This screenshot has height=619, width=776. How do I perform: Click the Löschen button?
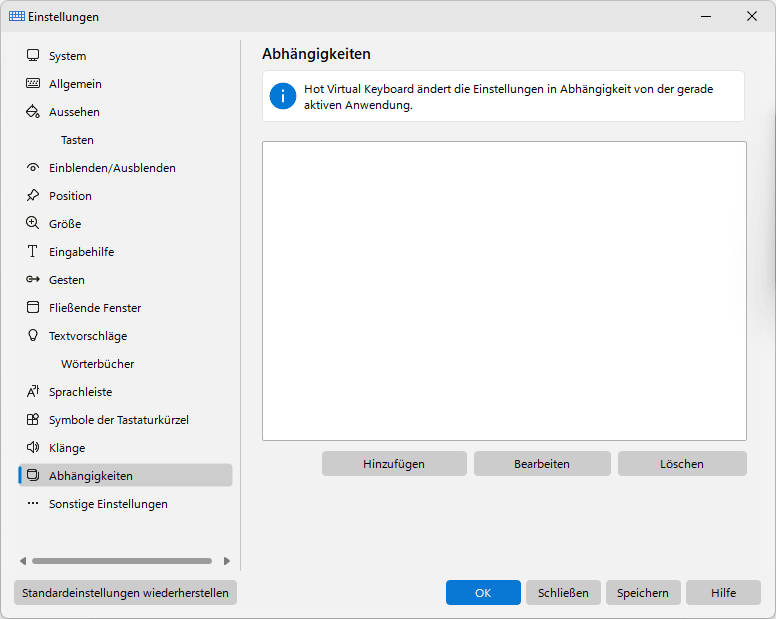click(x=682, y=464)
